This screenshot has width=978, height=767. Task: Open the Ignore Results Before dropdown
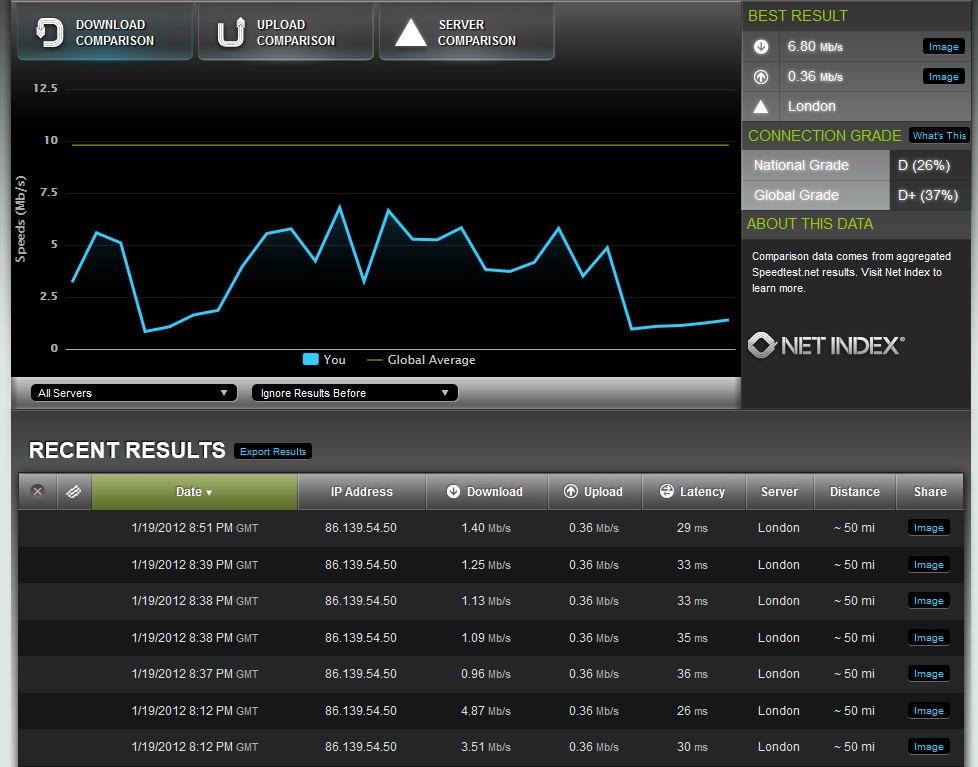pyautogui.click(x=354, y=392)
